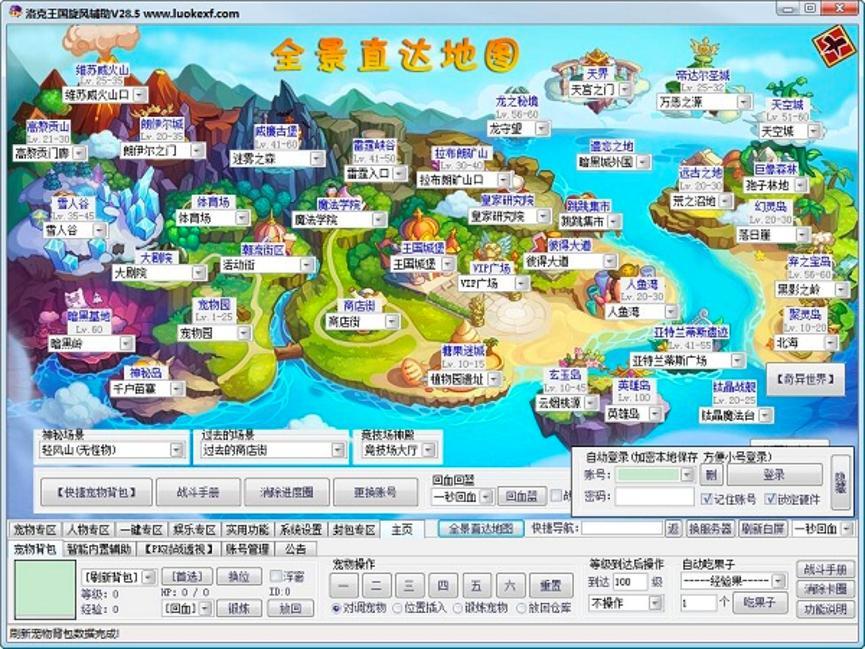Click the 消除进度圈 button
The image size is (865, 649).
287,492
